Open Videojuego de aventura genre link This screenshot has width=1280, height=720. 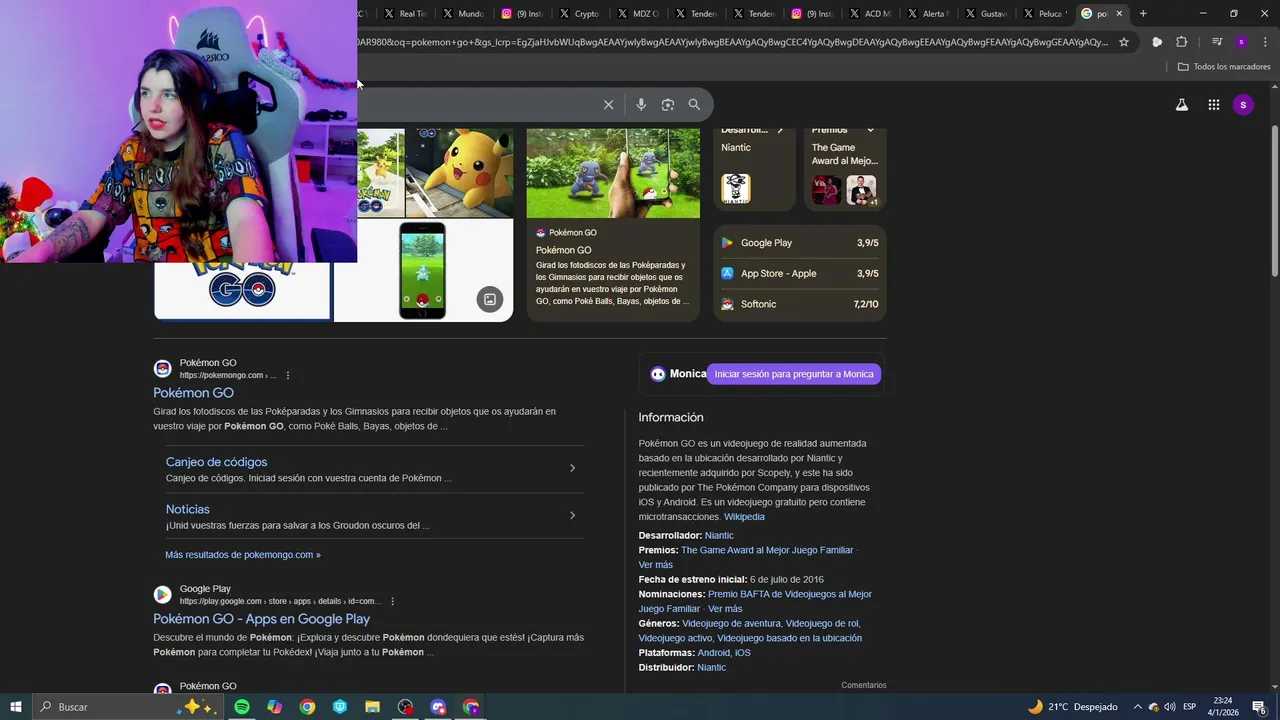pos(731,624)
